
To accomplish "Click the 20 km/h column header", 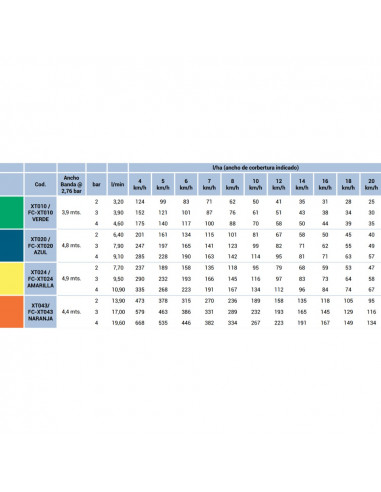I will pyautogui.click(x=371, y=184).
